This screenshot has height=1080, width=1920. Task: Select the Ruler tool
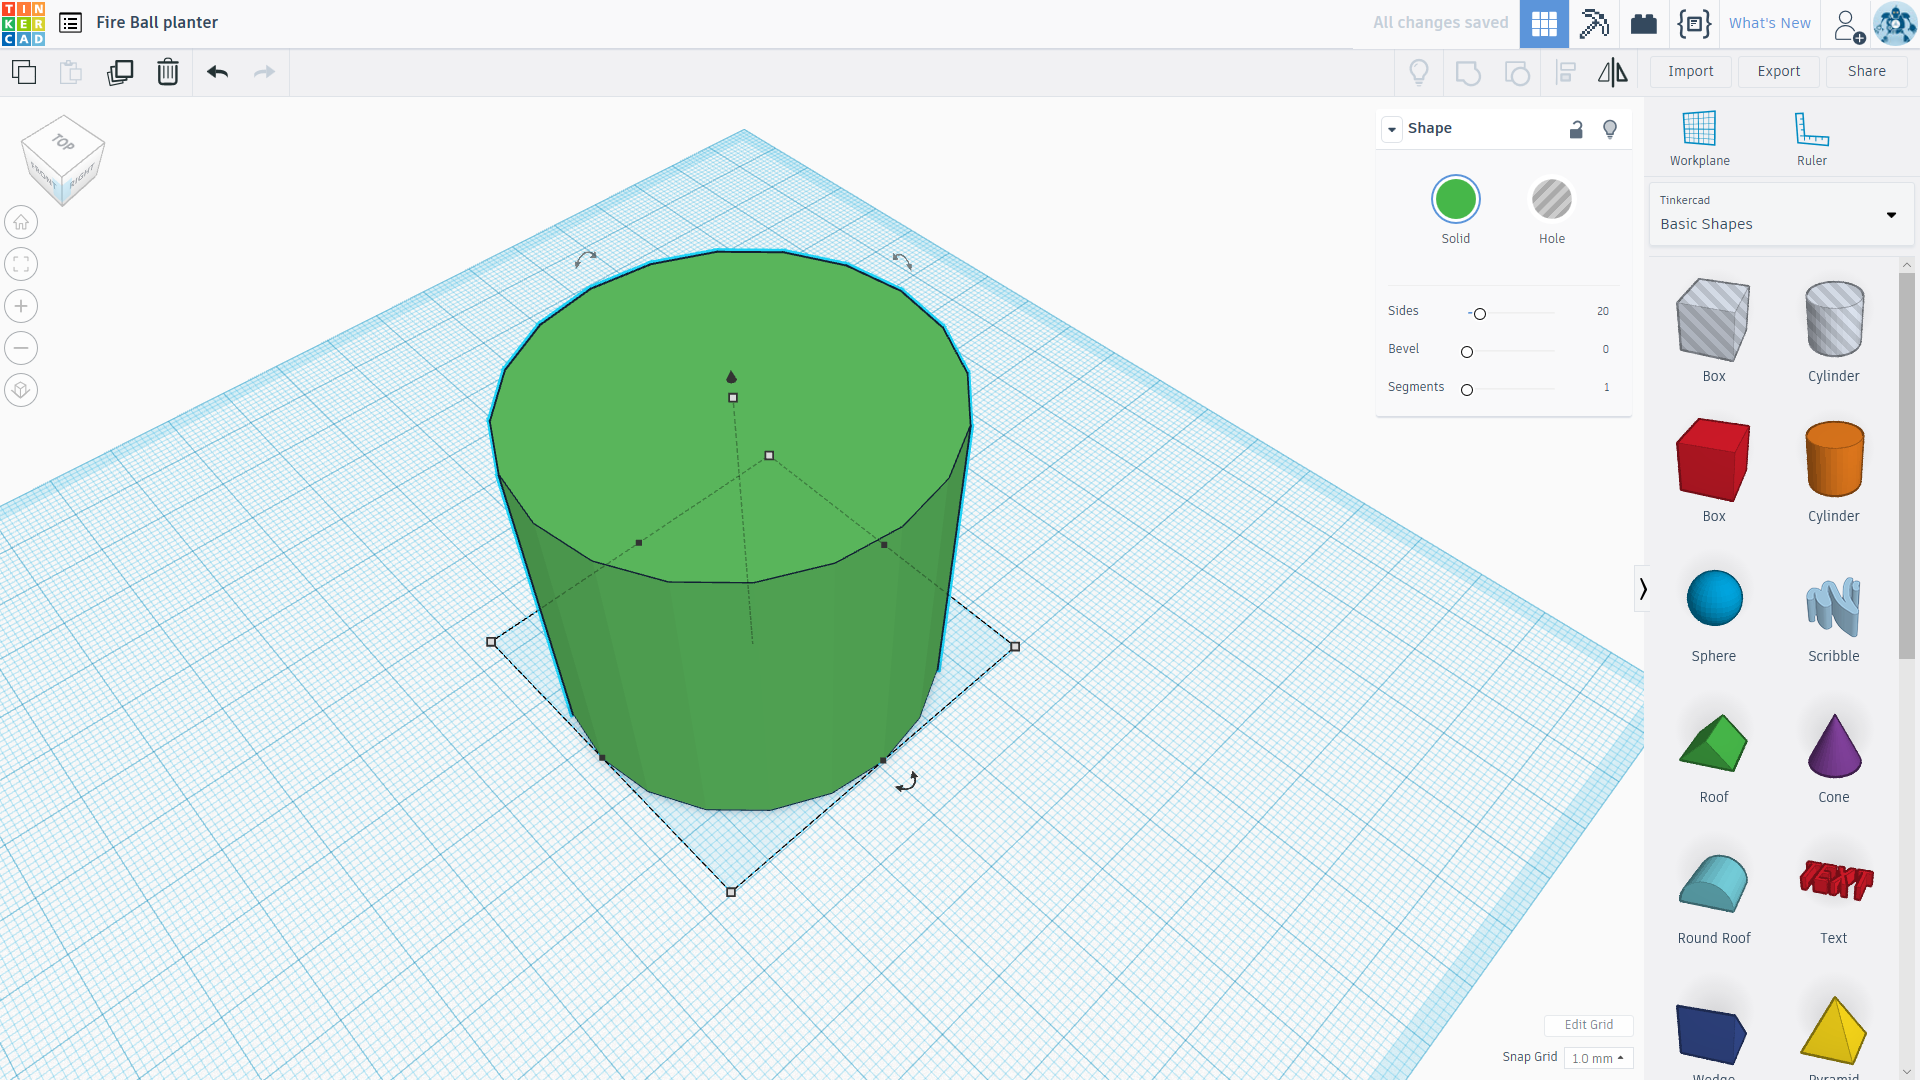[1811, 139]
